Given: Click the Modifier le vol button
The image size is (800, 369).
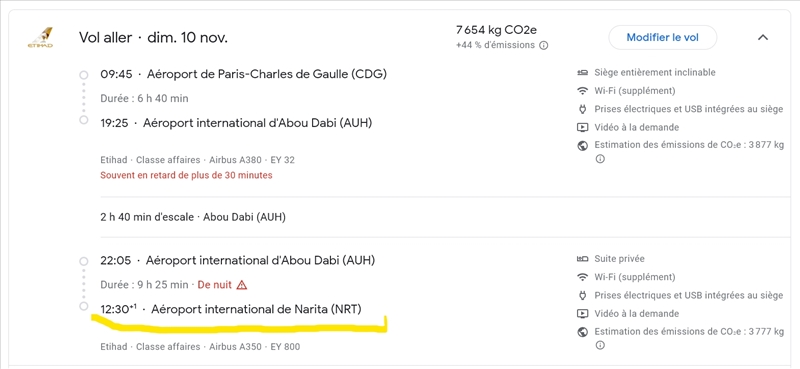Looking at the screenshot, I should point(663,37).
